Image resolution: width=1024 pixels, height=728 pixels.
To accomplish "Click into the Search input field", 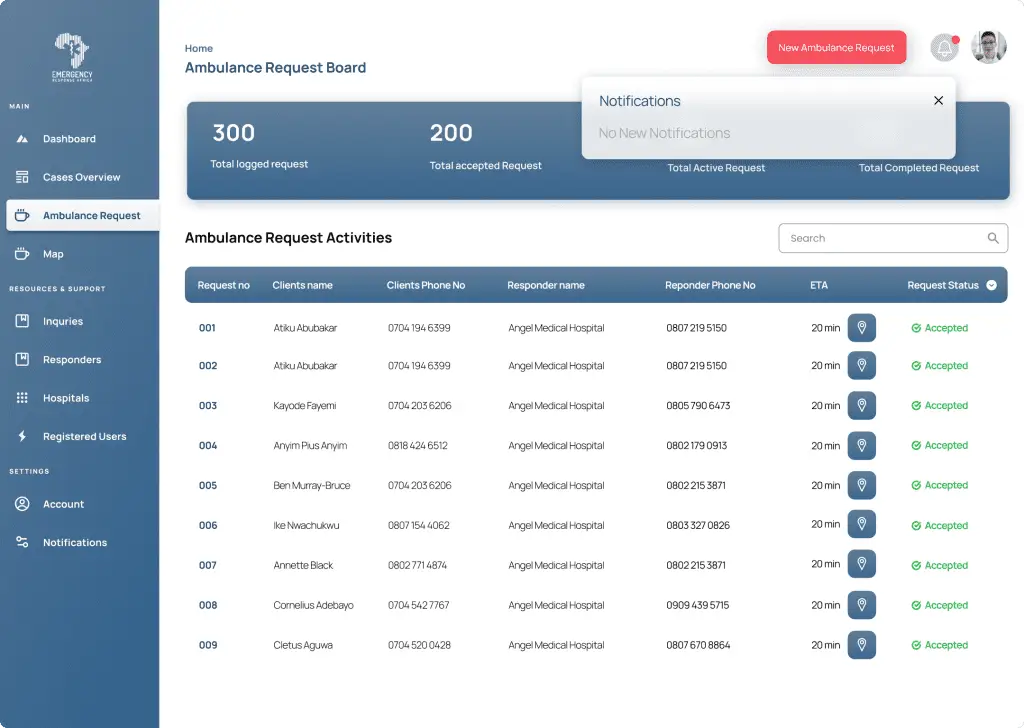I will click(x=893, y=238).
